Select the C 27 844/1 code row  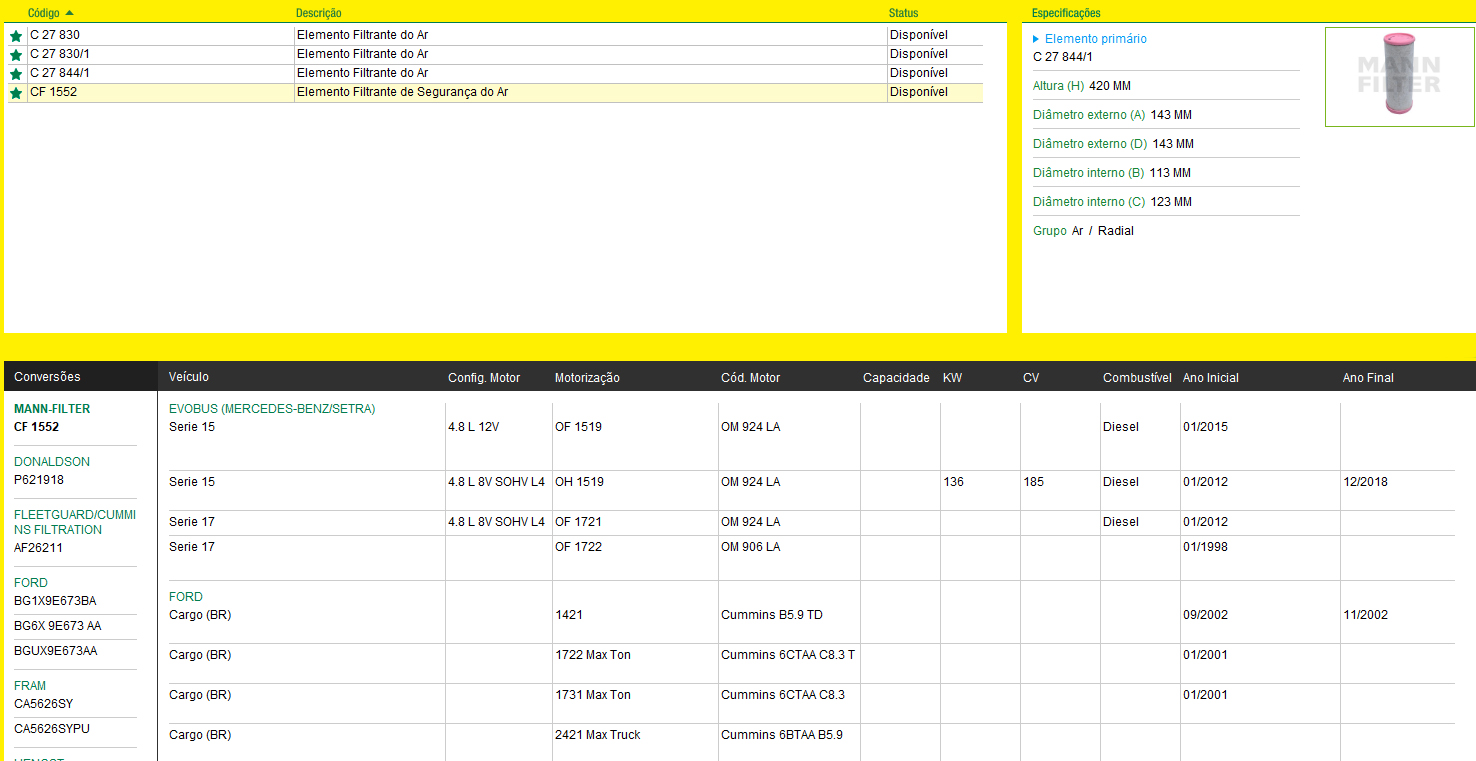click(60, 73)
